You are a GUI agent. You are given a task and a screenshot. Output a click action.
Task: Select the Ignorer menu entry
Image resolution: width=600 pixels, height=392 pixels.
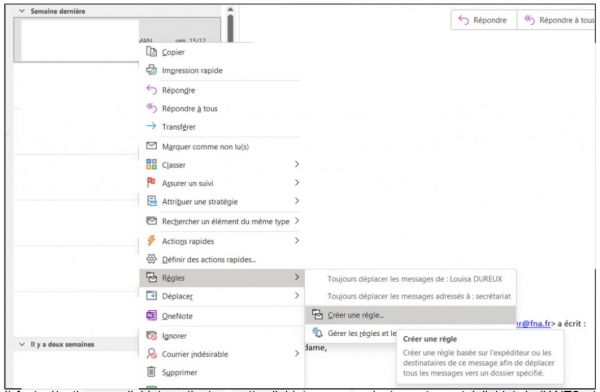(x=222, y=336)
